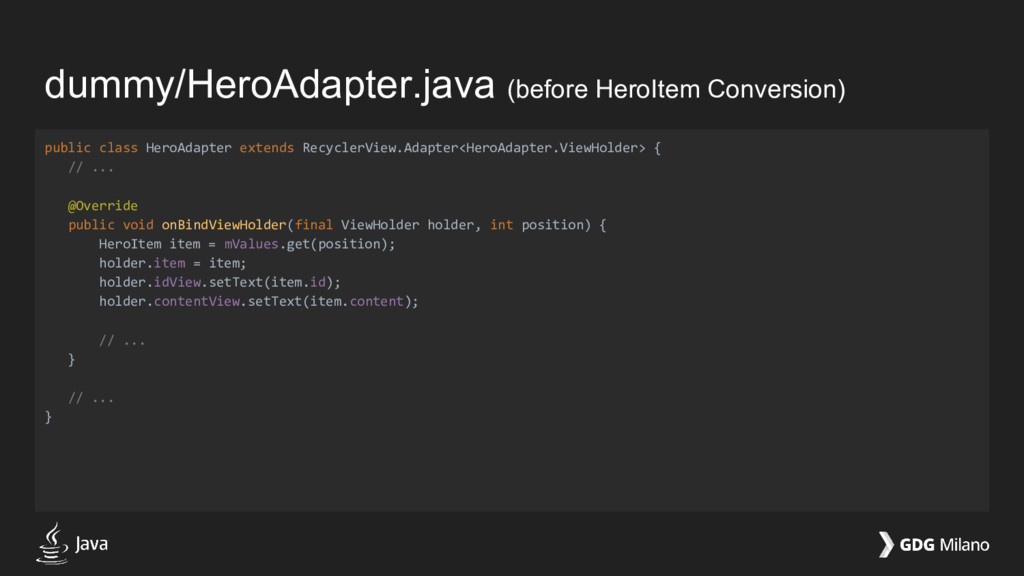Click the 'void' return type keyword

pyautogui.click(x=138, y=225)
